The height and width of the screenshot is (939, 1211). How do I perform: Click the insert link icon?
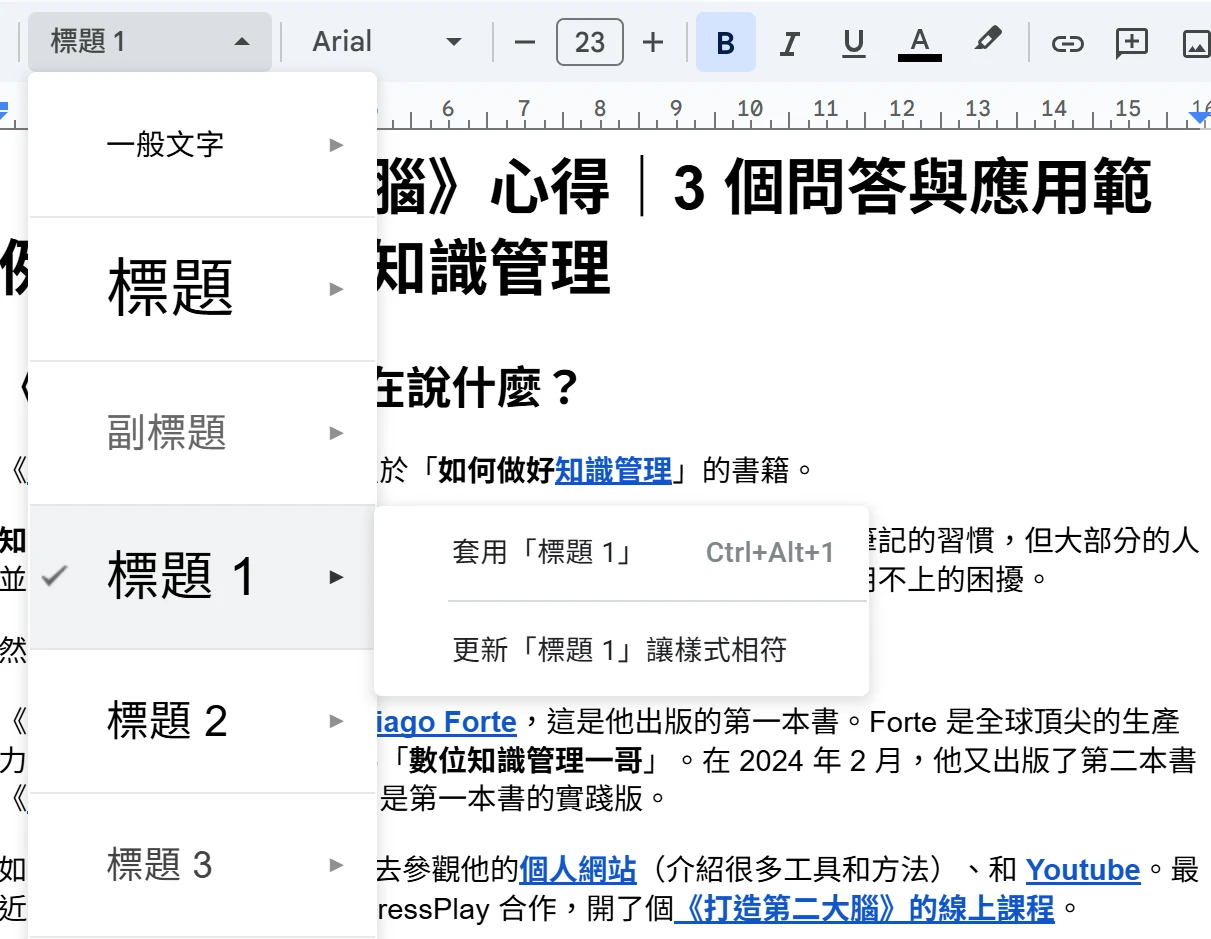click(1068, 42)
